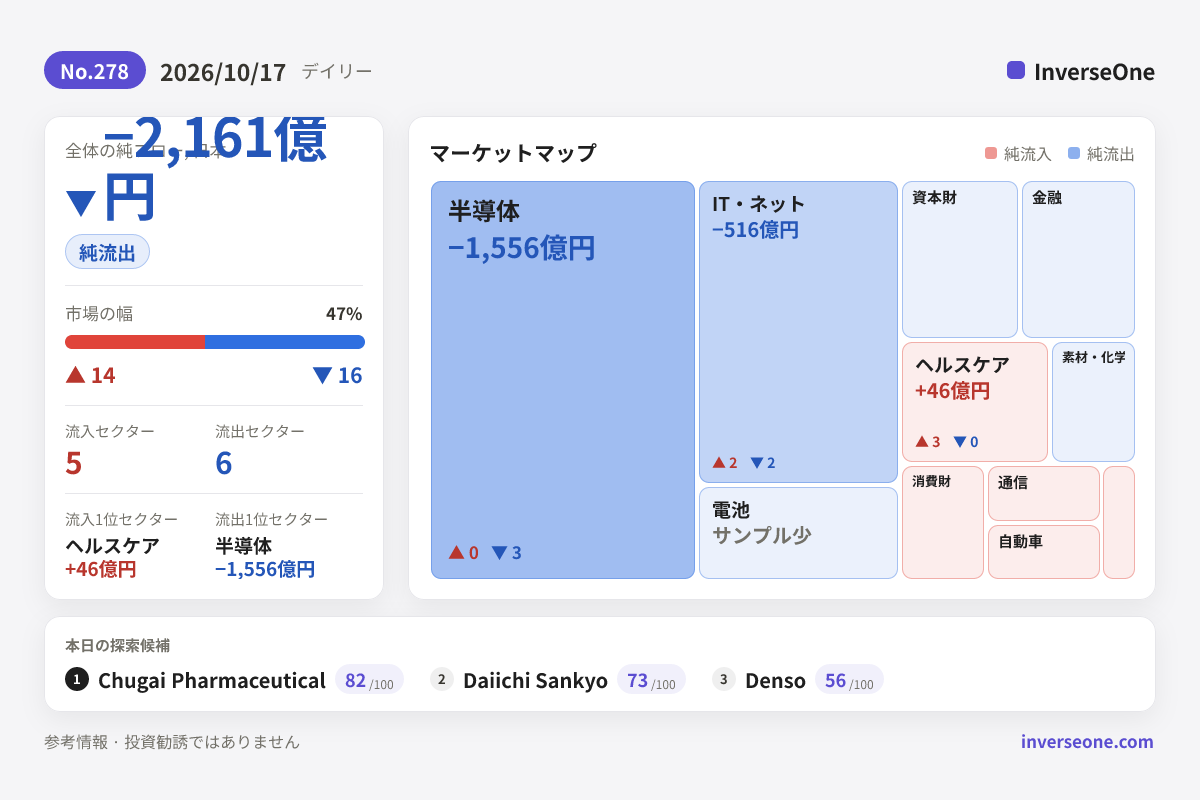Viewport: 1200px width, 800px height.
Task: Click the 純流出 status pill
Action: click(107, 252)
